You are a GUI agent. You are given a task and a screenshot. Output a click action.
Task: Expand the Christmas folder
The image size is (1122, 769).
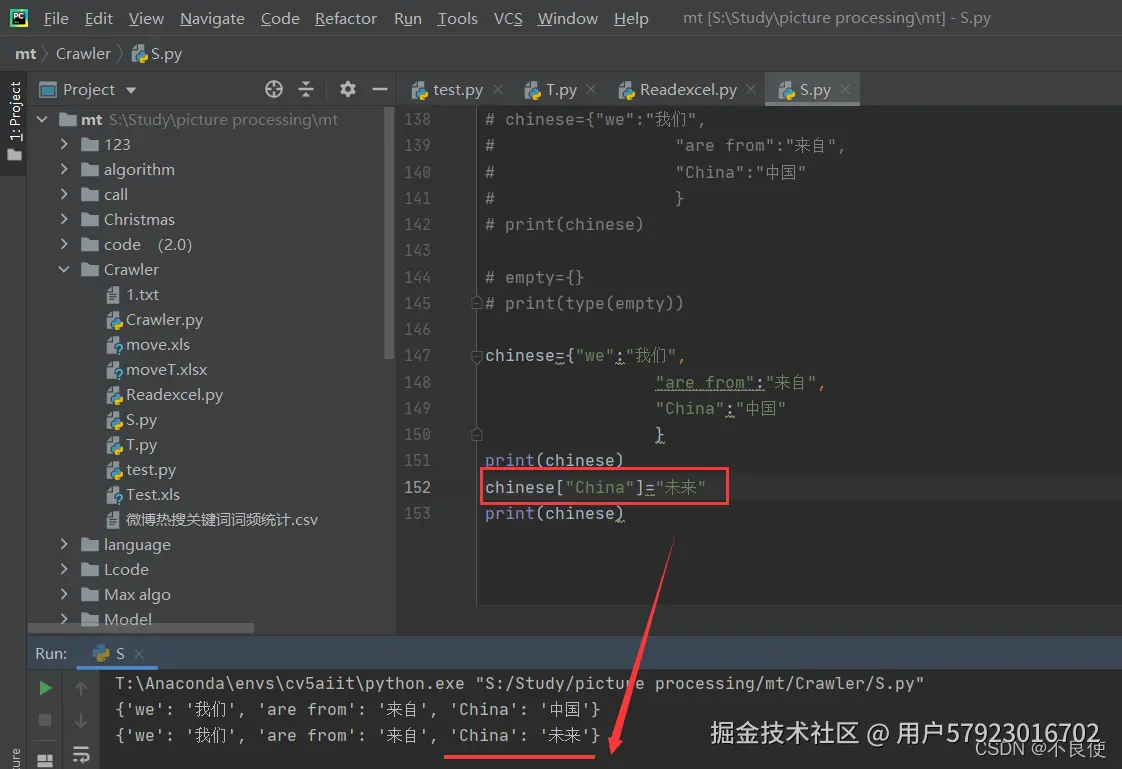point(64,220)
